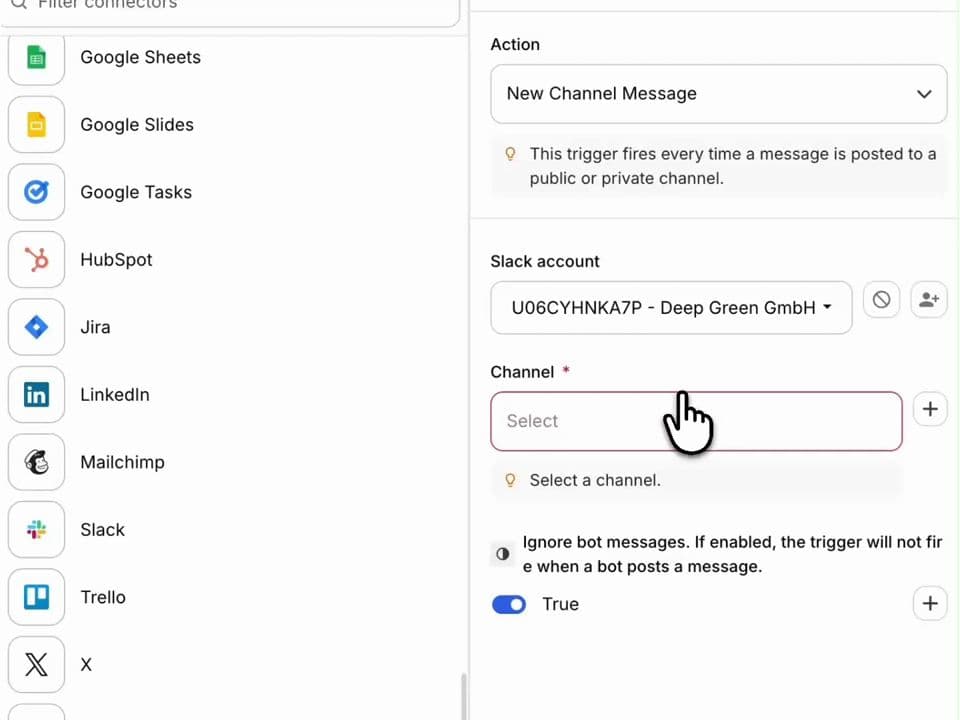Click the Google Slides connector icon

pos(36,125)
